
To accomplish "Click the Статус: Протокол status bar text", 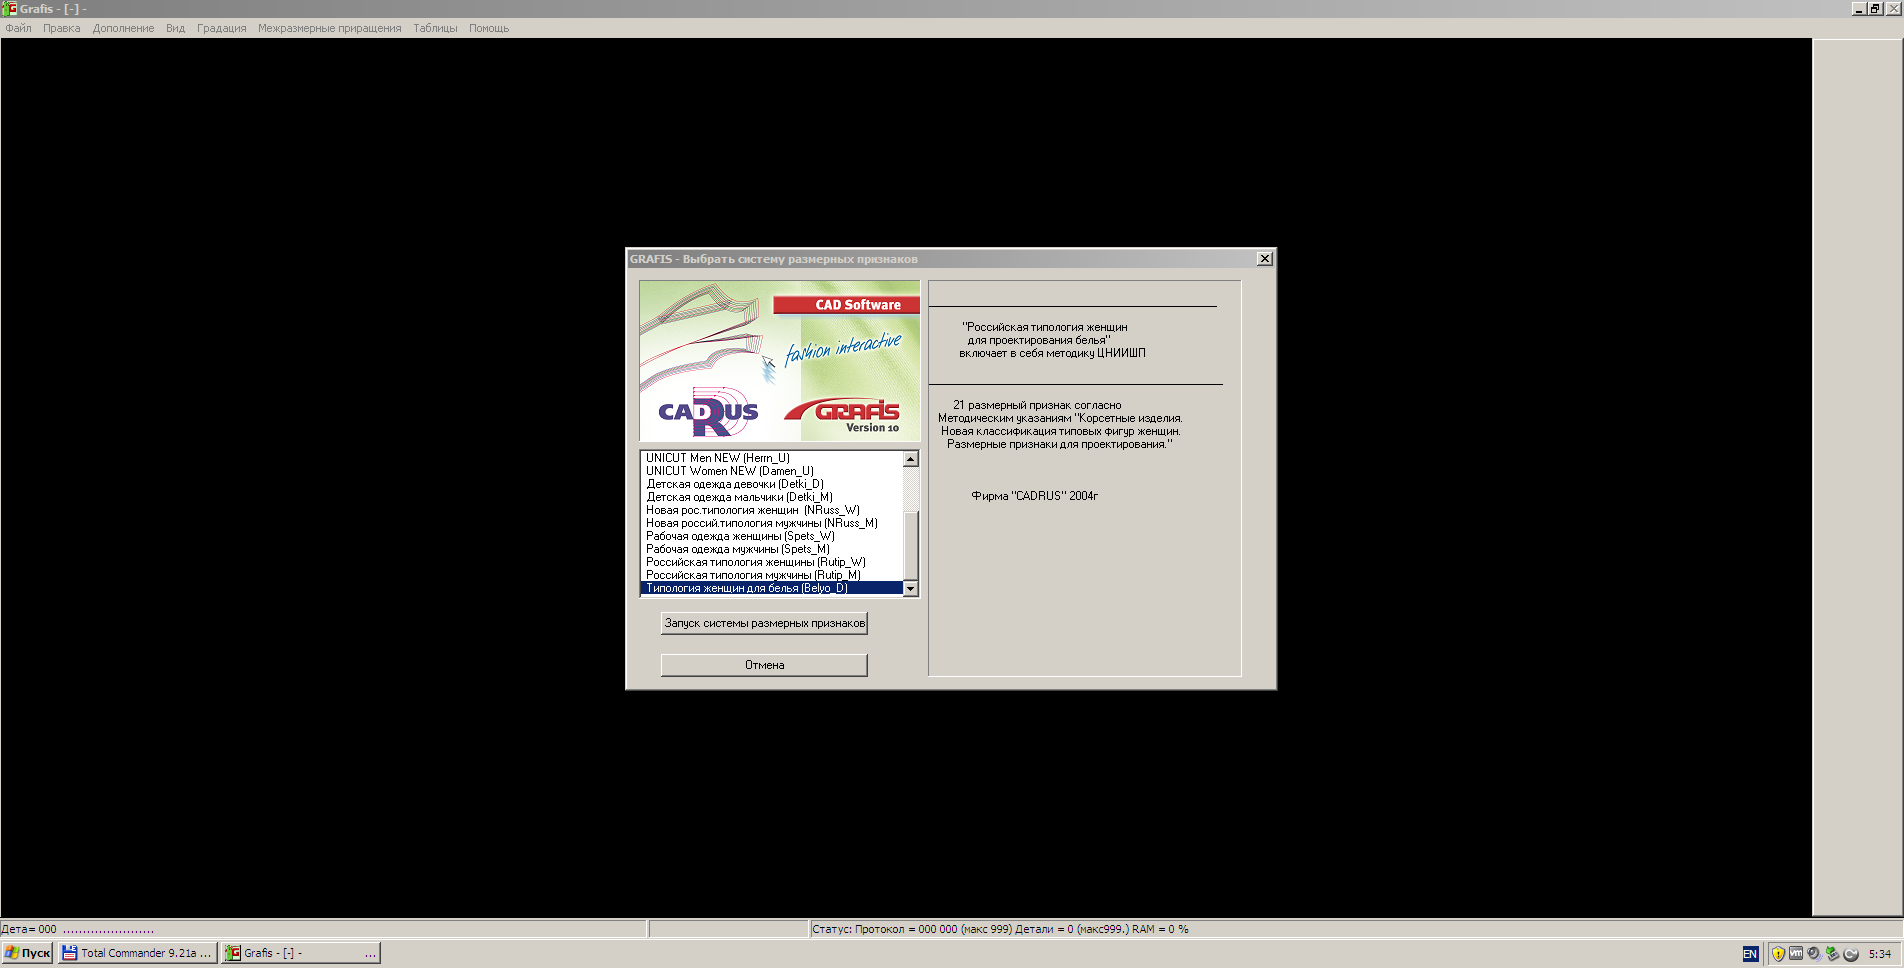I will pyautogui.click(x=1001, y=929).
